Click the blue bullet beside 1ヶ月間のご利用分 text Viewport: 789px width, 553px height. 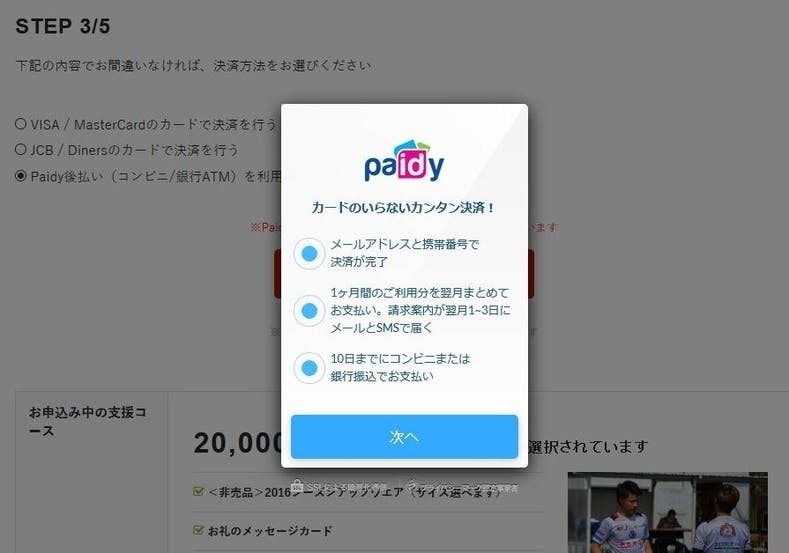pyautogui.click(x=309, y=310)
